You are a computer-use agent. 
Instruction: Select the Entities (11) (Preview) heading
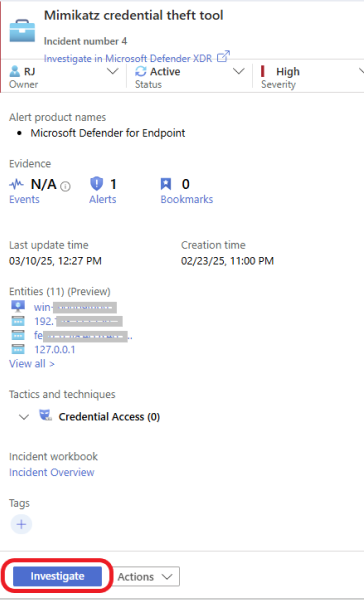60,292
